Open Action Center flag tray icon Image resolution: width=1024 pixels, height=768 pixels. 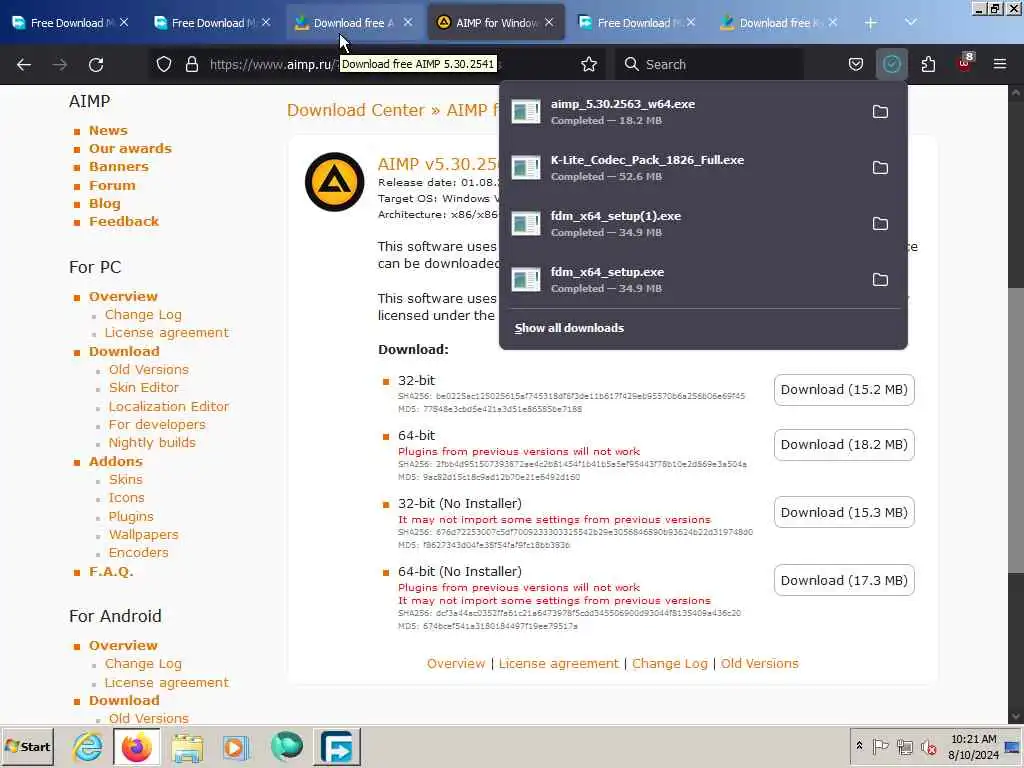(880, 746)
